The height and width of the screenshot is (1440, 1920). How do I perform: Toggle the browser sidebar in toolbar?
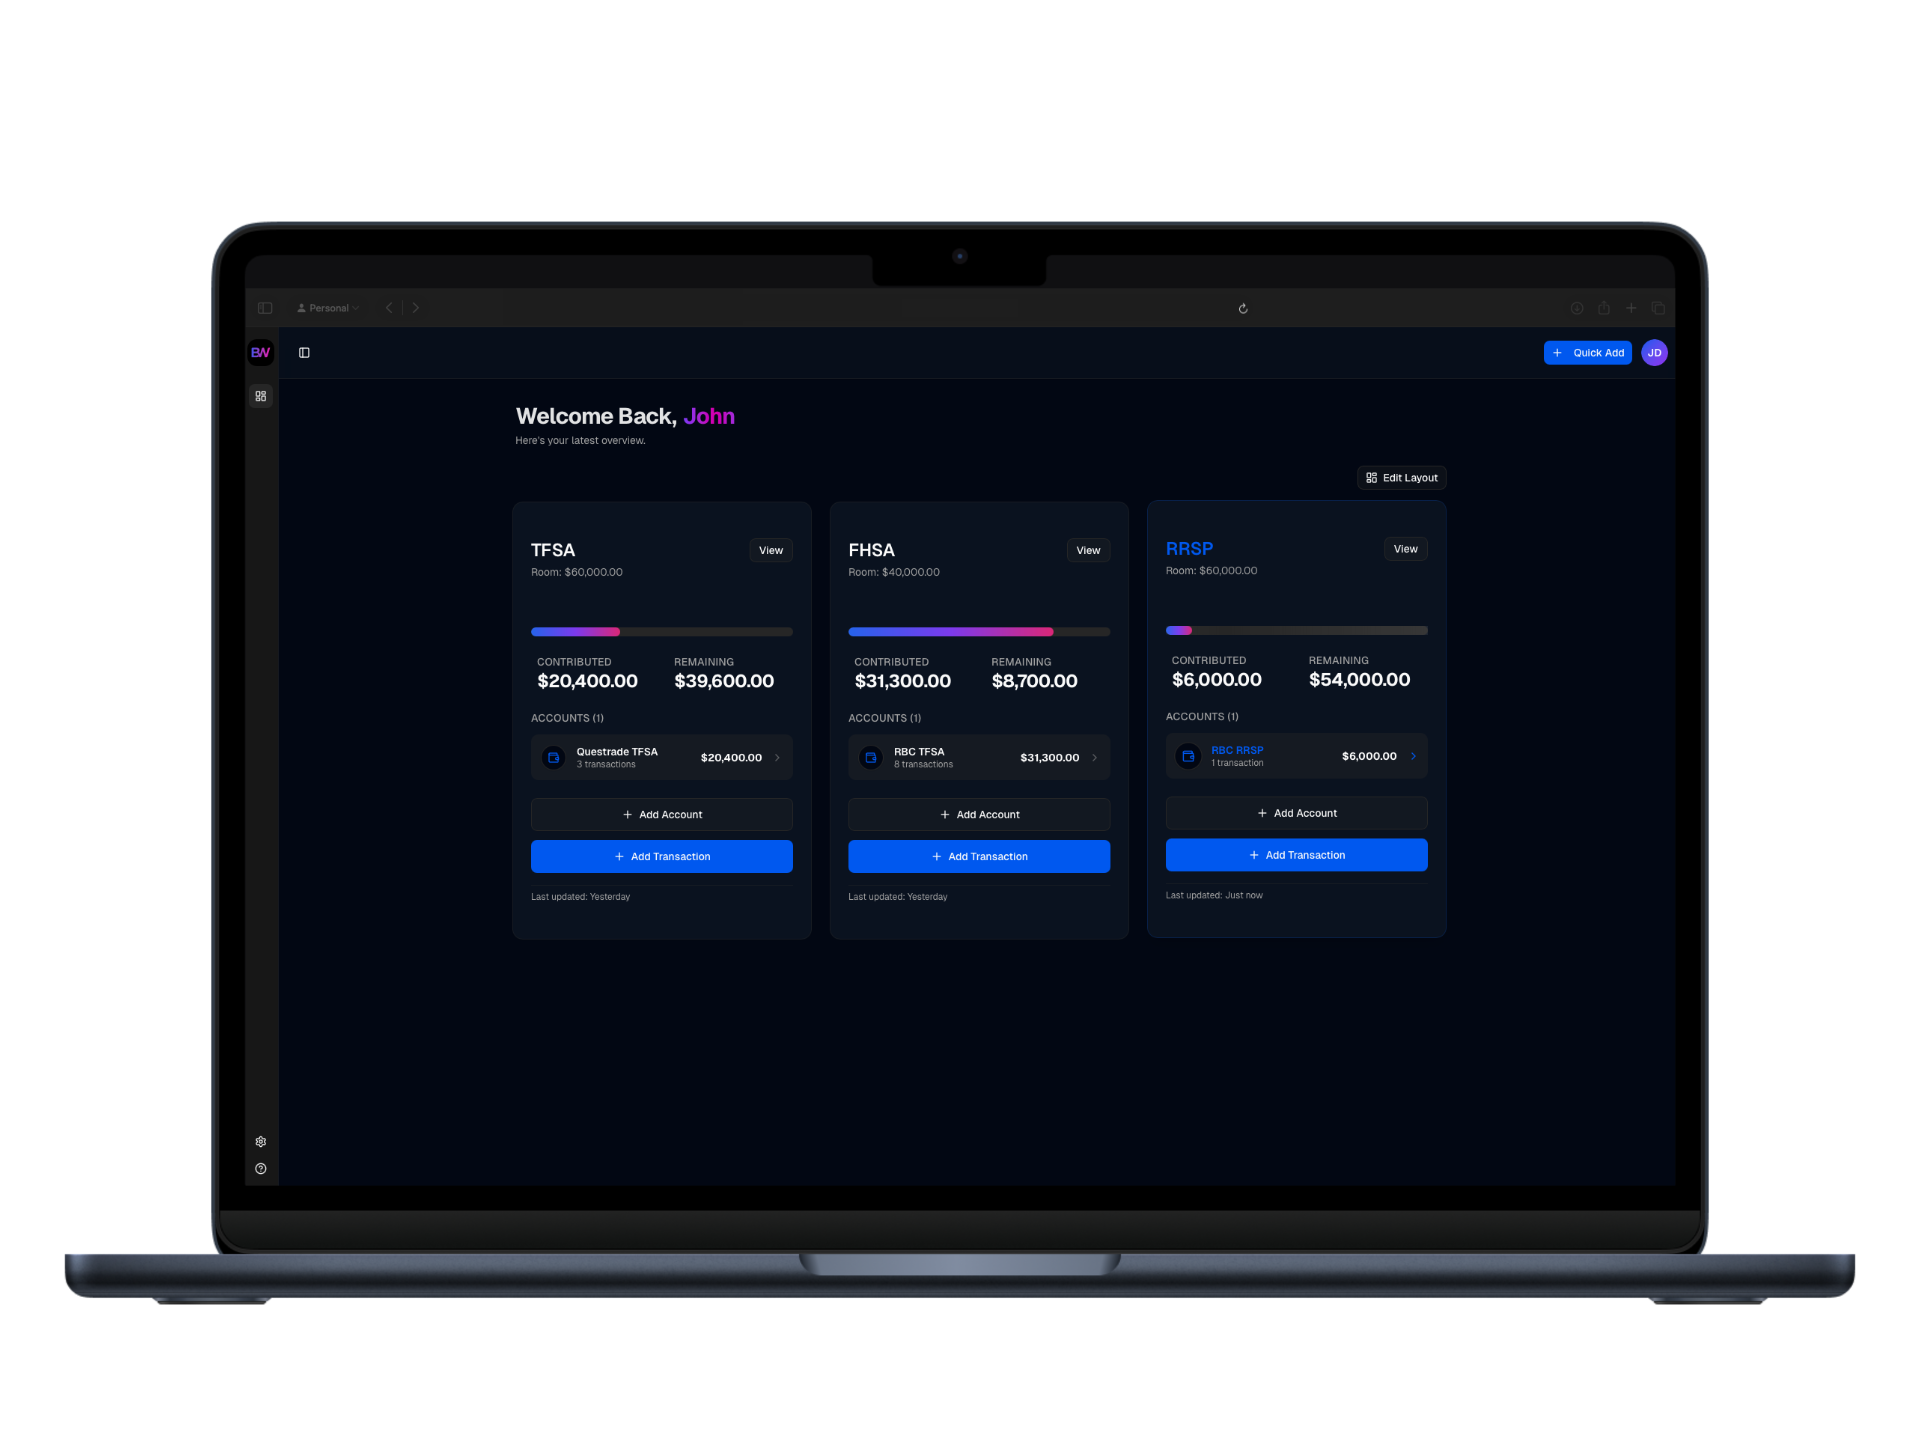coord(265,308)
